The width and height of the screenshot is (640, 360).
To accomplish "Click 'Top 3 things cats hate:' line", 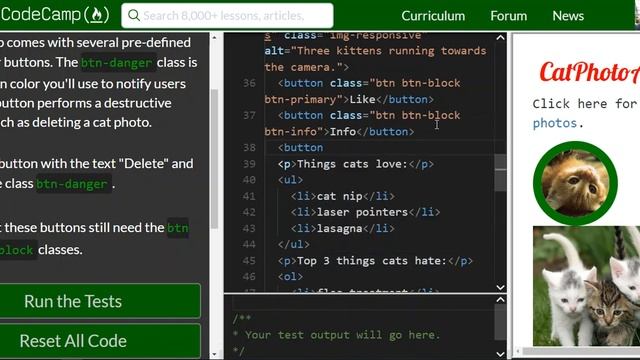I will coord(372,261).
